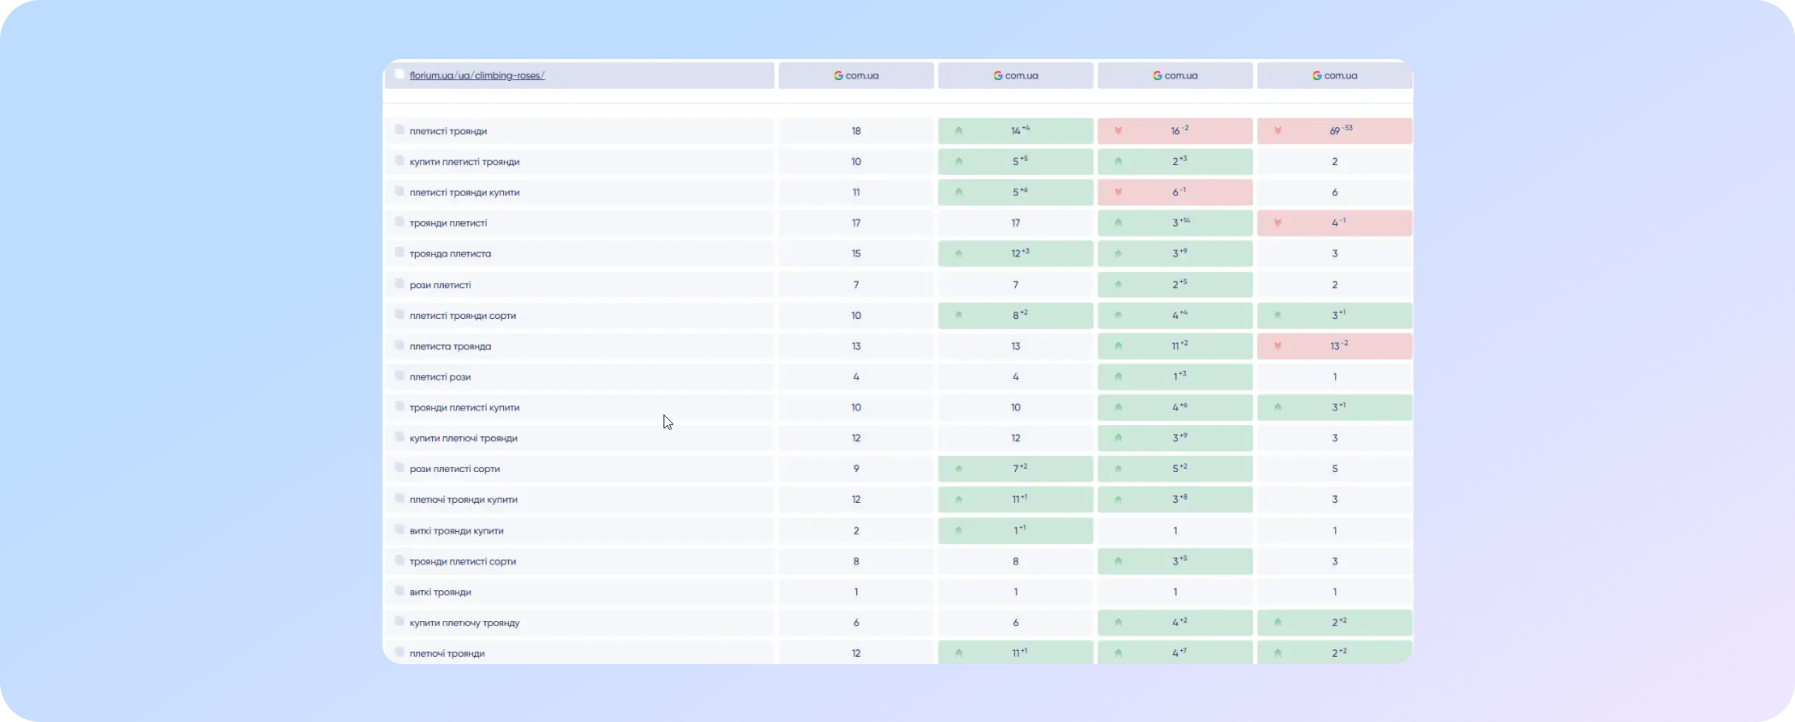Click position 11 in "плетисті троянди купити" row
The width and height of the screenshot is (1795, 722).
[x=856, y=192]
